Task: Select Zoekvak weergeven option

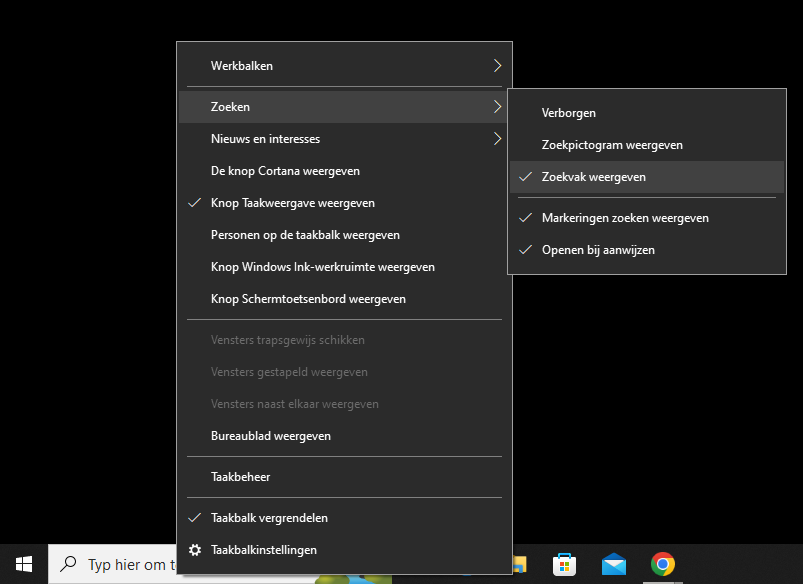Action: (647, 177)
